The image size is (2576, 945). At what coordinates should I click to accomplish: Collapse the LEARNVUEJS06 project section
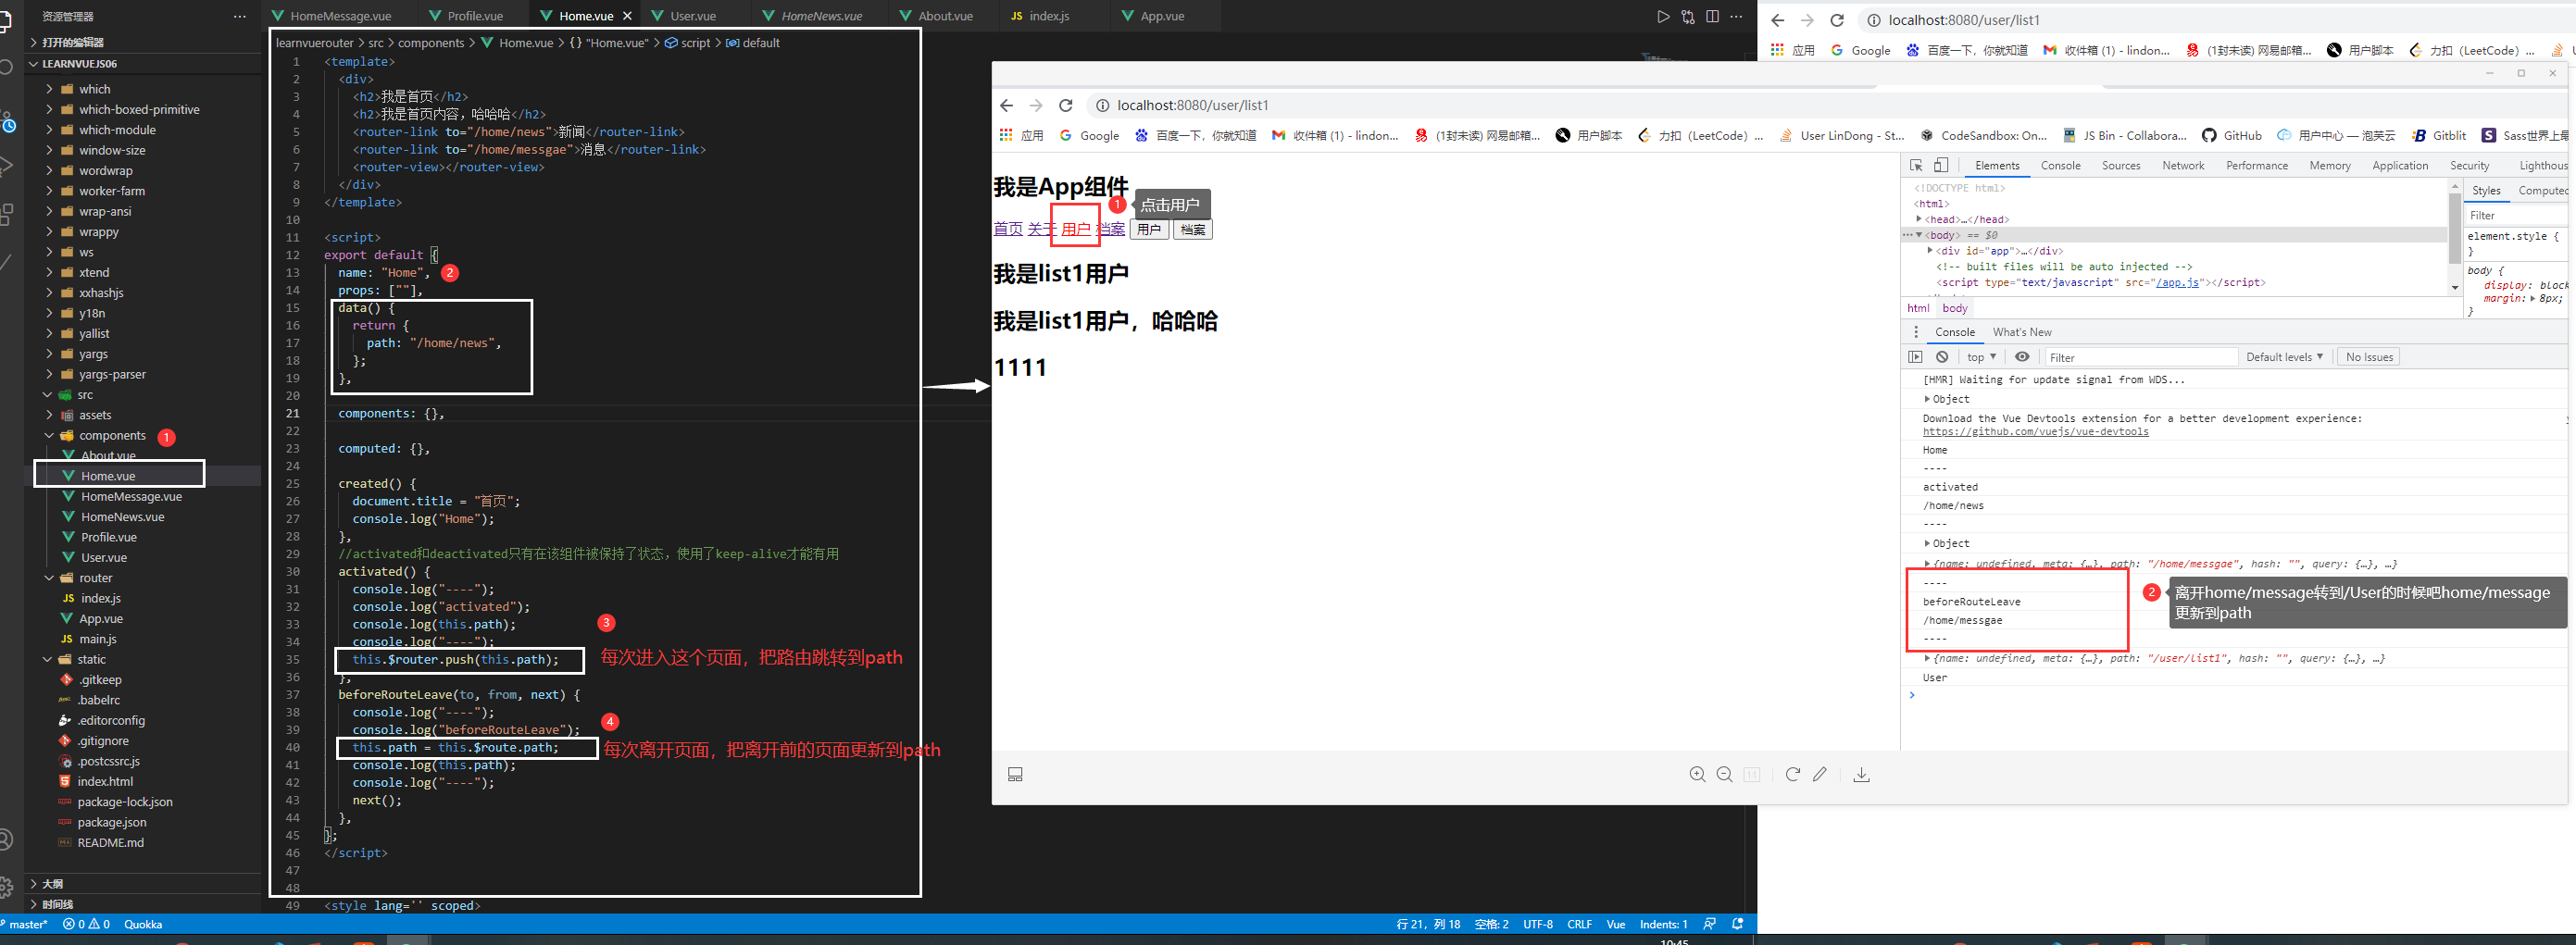(x=142, y=63)
